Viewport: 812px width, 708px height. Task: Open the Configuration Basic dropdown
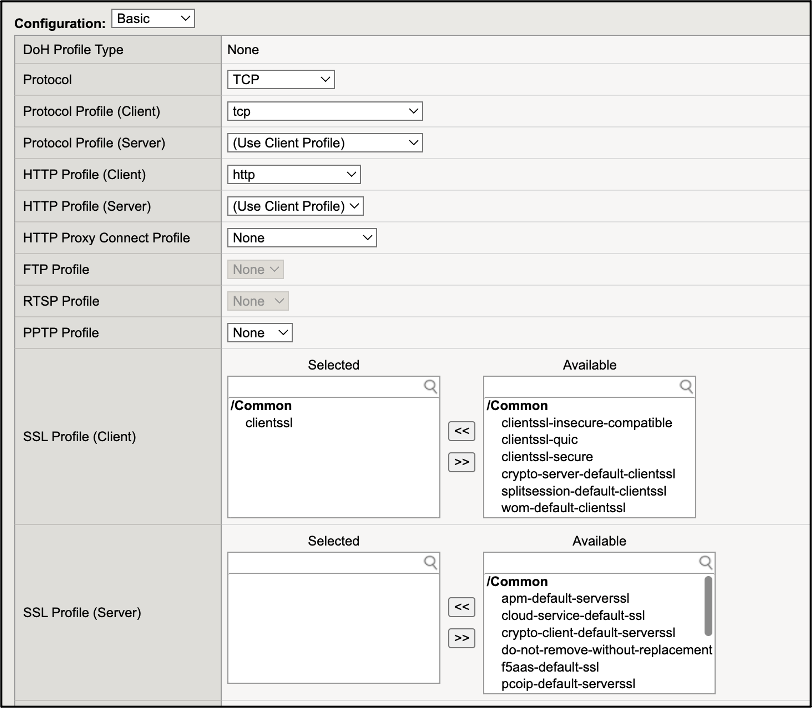click(153, 19)
